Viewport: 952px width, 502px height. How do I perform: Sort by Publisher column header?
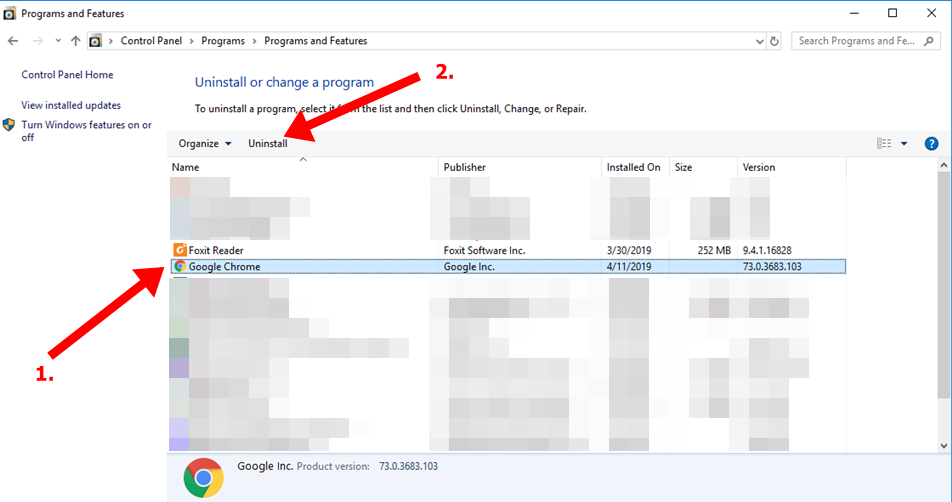click(x=520, y=167)
